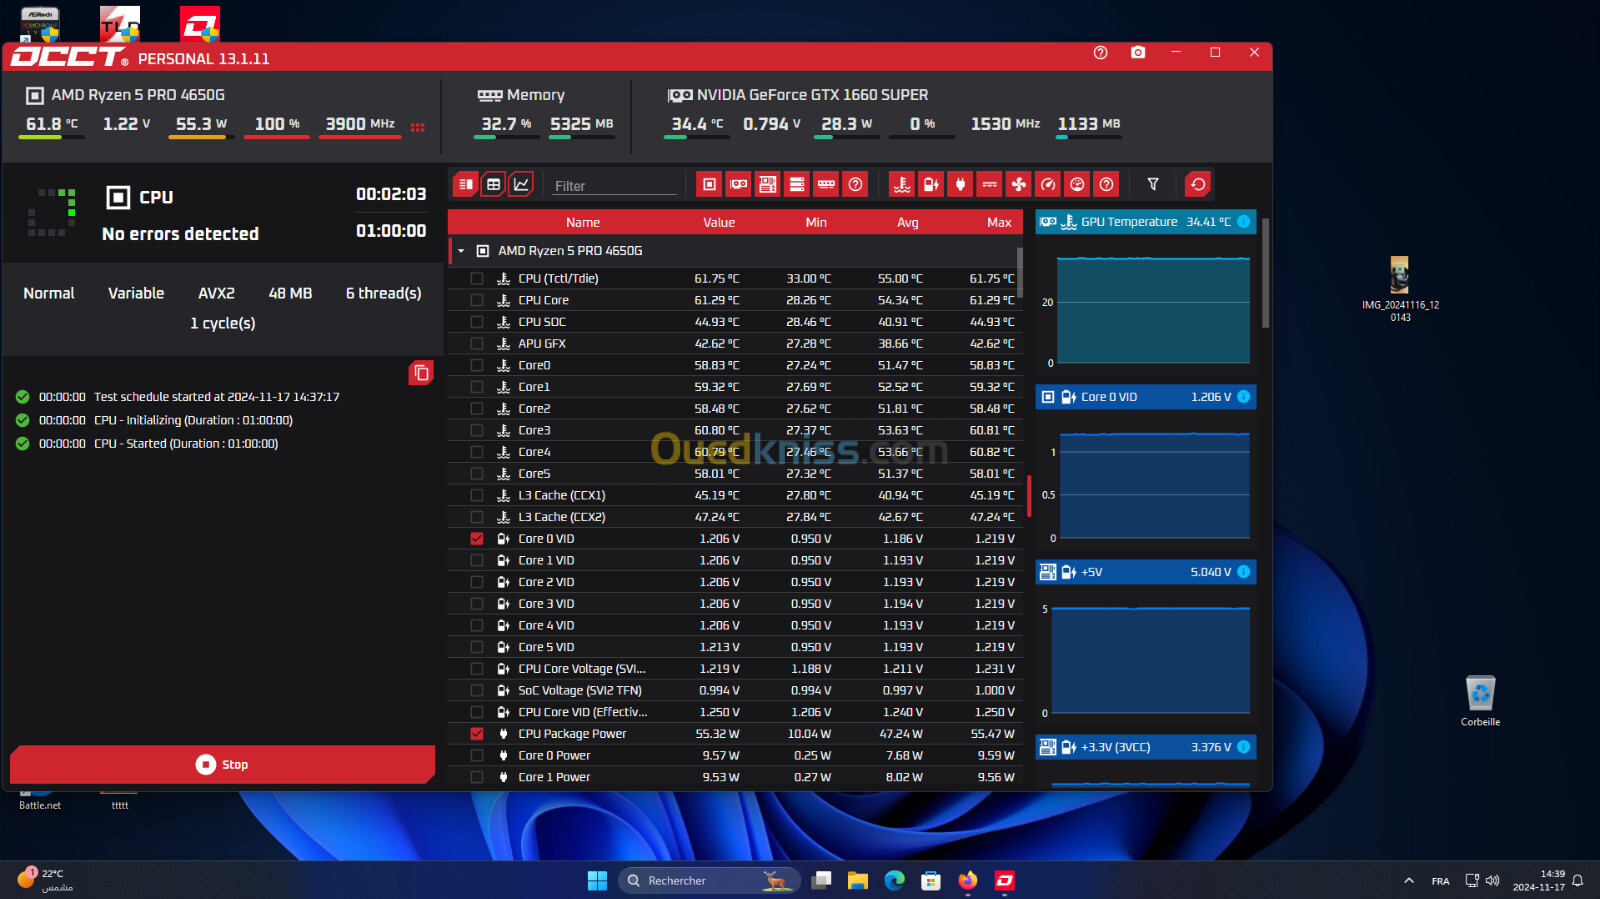1600x899 pixels.
Task: Copy the test log to clipboard
Action: pos(421,373)
